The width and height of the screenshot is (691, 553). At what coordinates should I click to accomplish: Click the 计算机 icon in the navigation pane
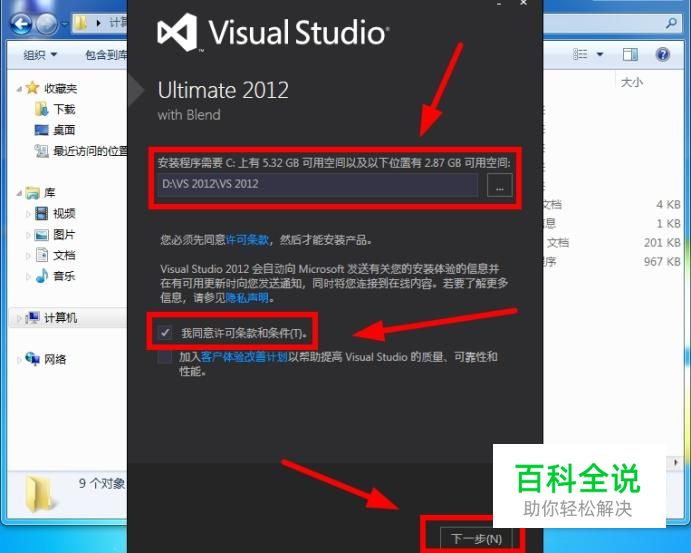pos(32,318)
